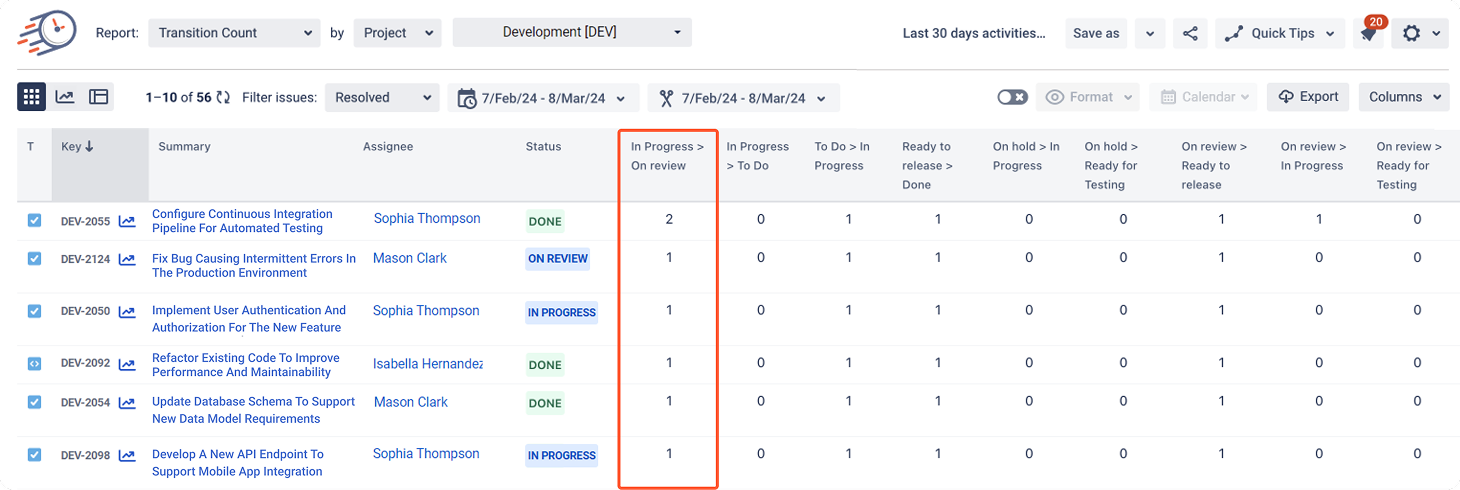Open issue Fix Bug Causing Intermittent Errors
1460x490 pixels.
coord(254,265)
